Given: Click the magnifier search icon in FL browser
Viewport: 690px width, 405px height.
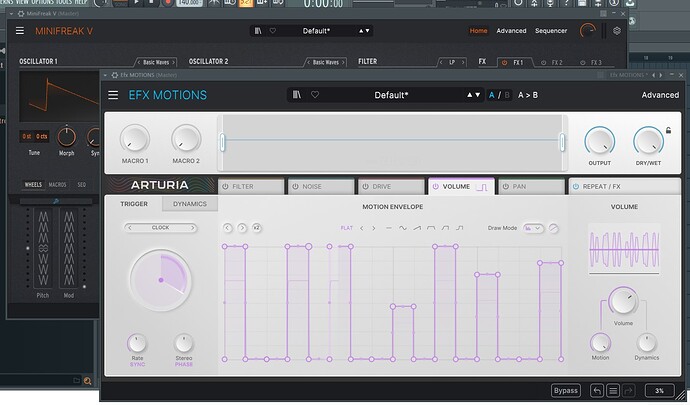Looking at the screenshot, I should pos(88,381).
